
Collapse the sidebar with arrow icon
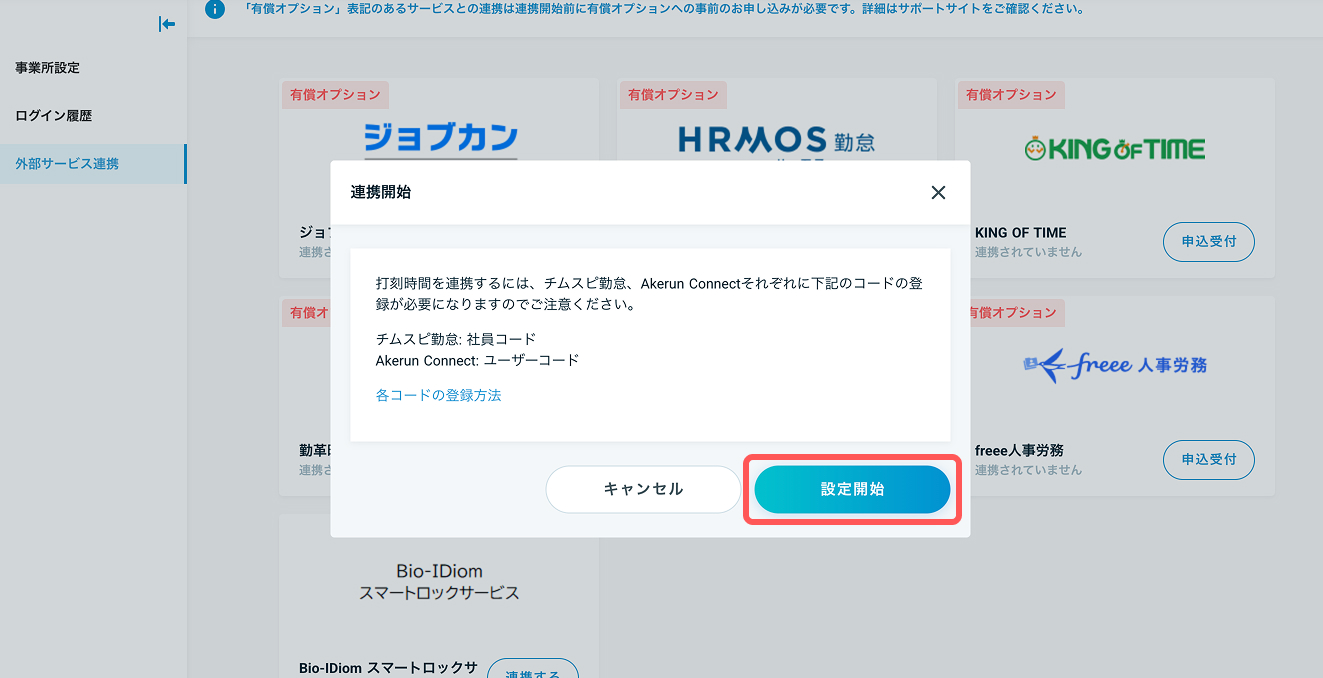167,24
